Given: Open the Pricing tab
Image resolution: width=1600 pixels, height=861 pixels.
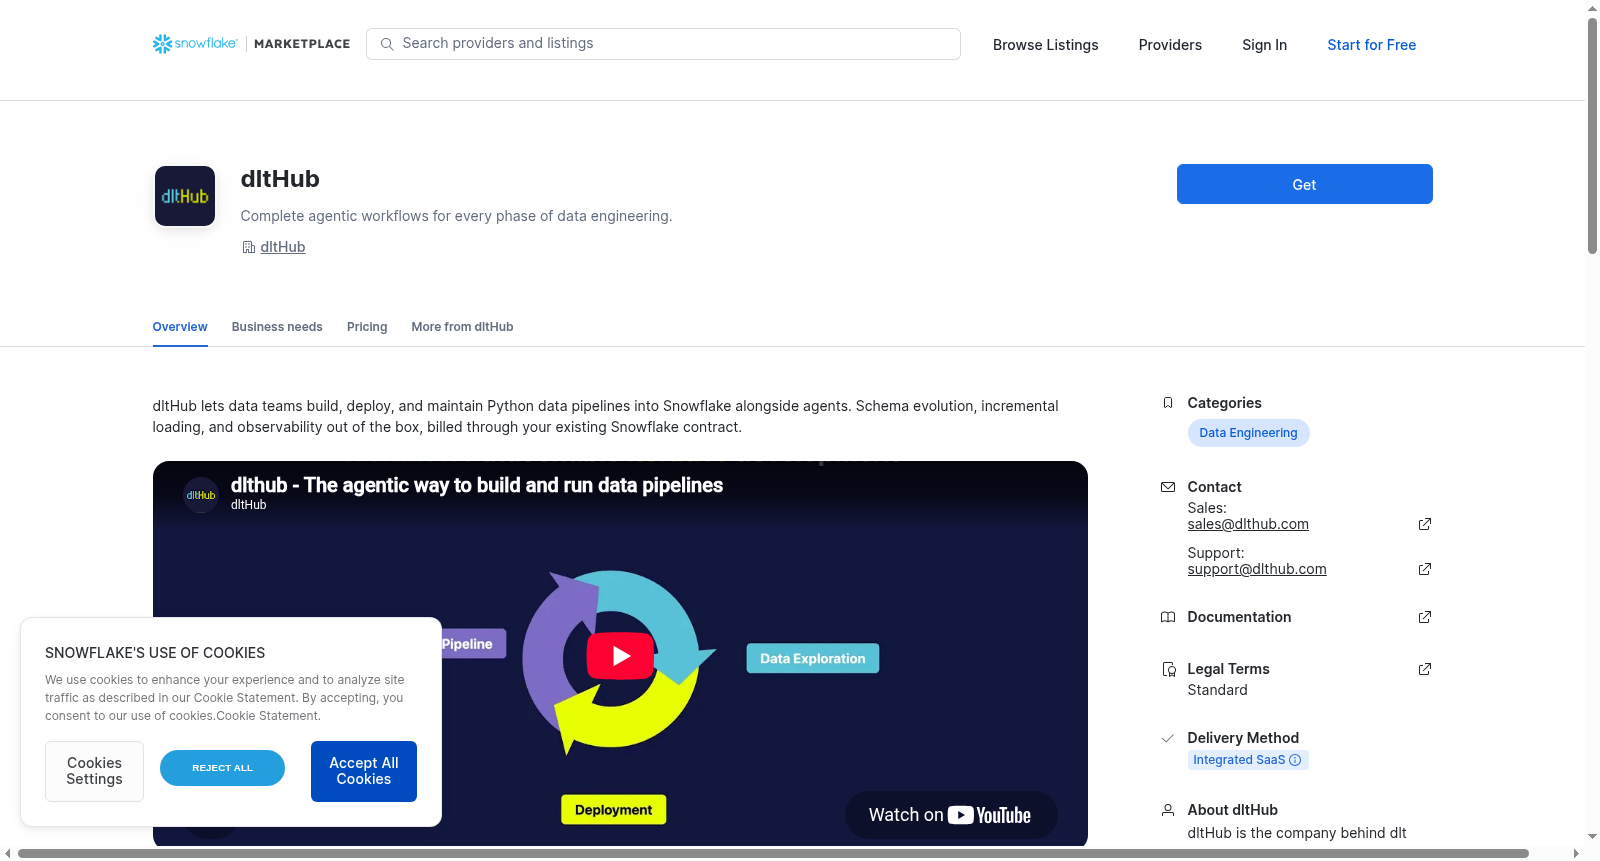Looking at the screenshot, I should pos(367,327).
